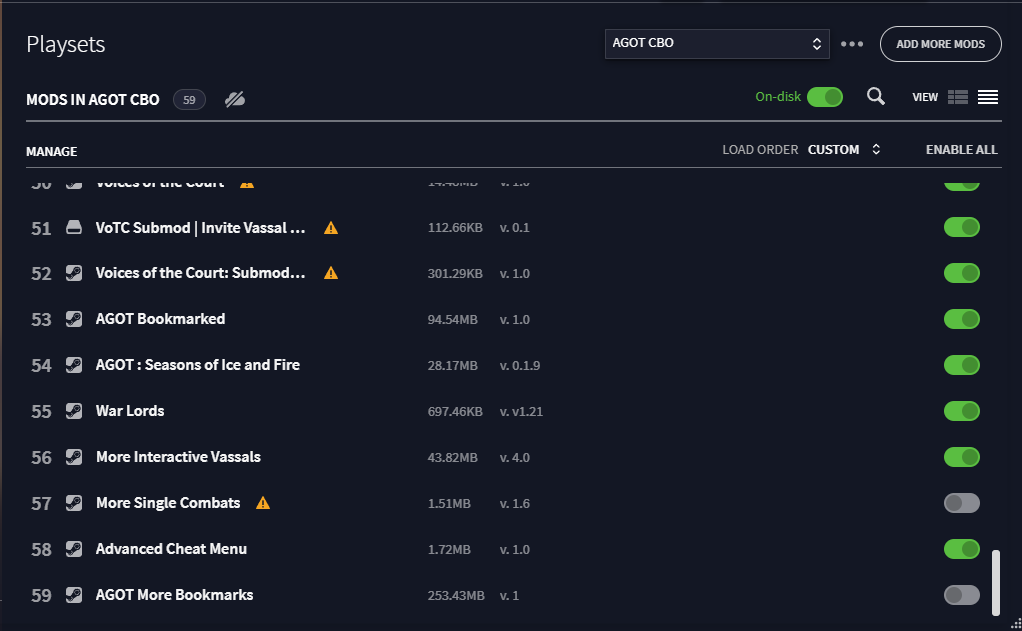Switch to detailed tile view icon
Viewport: 1022px width, 631px height.
coord(957,97)
